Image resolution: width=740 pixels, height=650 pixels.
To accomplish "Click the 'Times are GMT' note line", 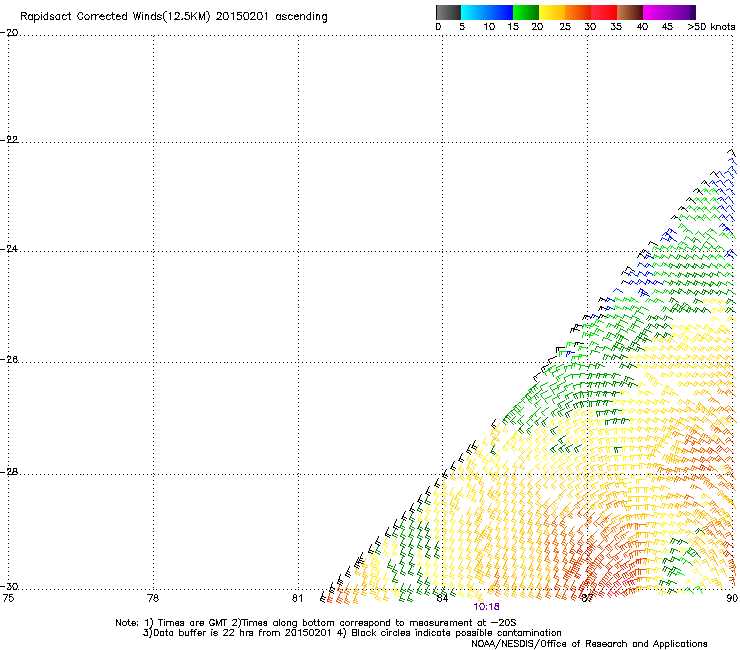I will point(316,623).
